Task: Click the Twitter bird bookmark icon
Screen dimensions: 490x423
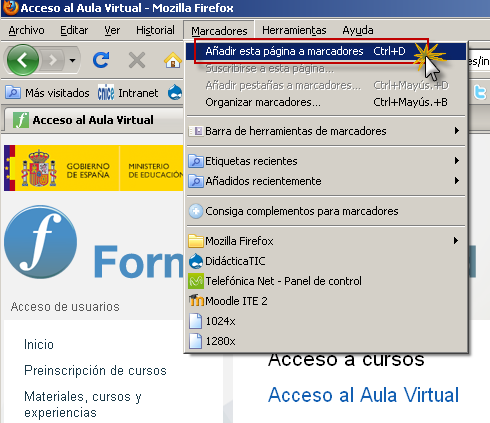Action: [x=480, y=92]
